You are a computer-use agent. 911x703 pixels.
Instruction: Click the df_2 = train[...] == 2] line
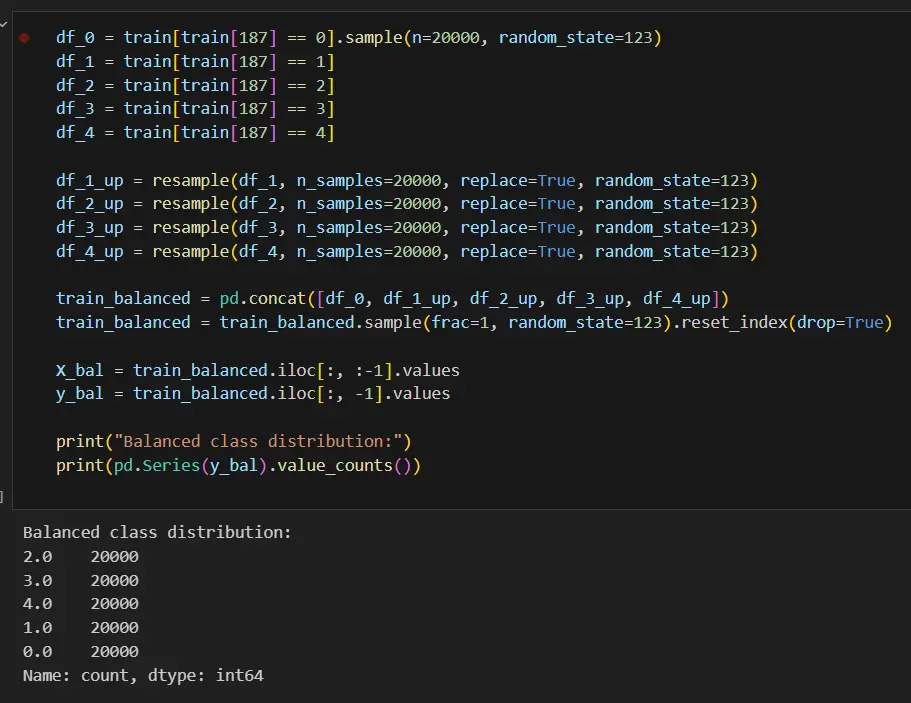(x=195, y=85)
